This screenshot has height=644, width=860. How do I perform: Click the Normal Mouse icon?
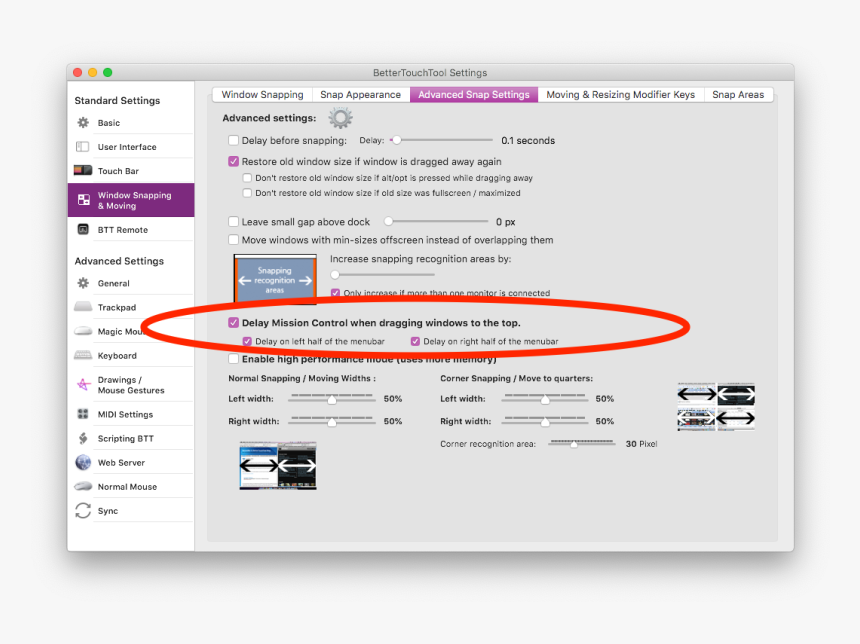pos(83,486)
